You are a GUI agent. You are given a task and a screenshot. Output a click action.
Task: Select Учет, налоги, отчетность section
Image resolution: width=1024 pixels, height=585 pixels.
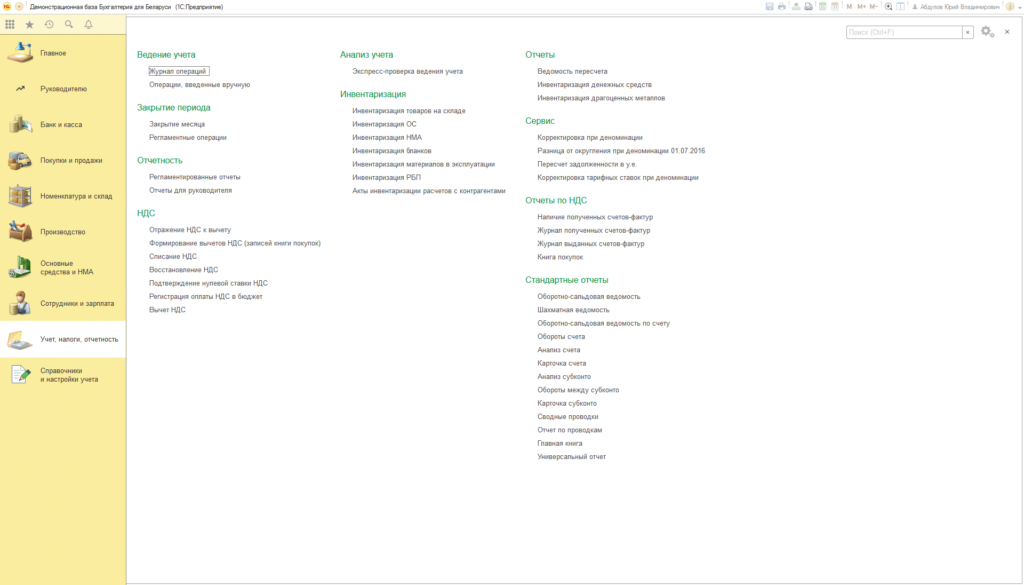[x=63, y=339]
